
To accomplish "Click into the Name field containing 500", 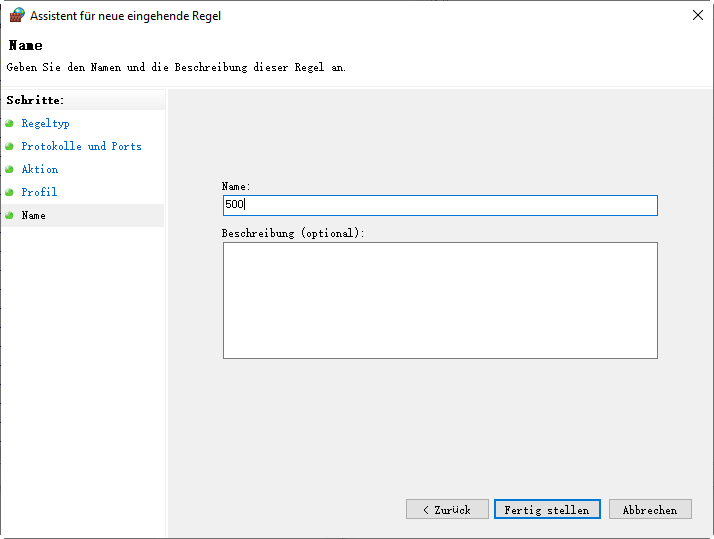I will point(440,205).
